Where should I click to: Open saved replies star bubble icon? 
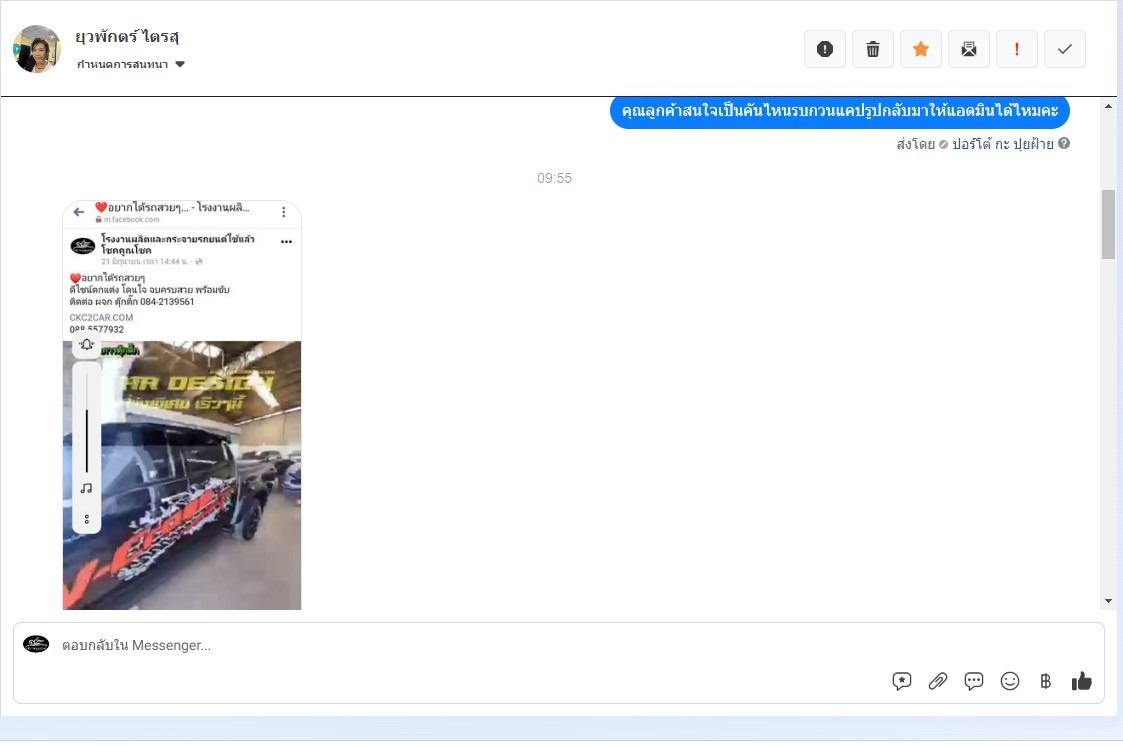coord(902,681)
